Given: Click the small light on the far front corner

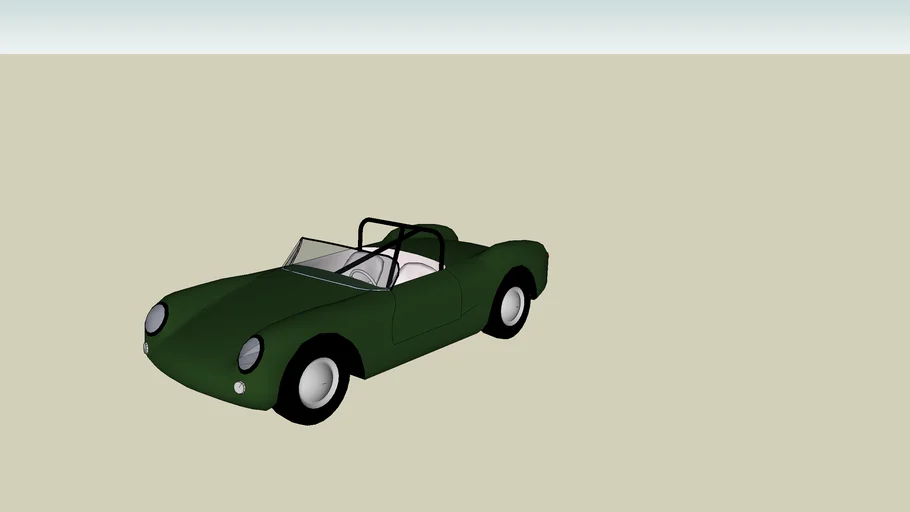Looking at the screenshot, I should click(x=146, y=348).
